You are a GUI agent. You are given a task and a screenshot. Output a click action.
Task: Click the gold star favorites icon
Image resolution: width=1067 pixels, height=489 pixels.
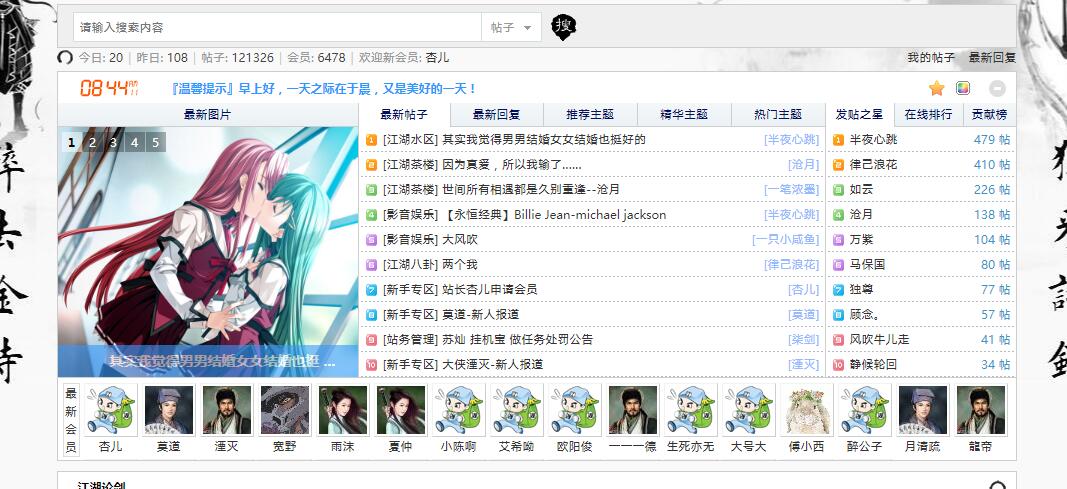[937, 88]
